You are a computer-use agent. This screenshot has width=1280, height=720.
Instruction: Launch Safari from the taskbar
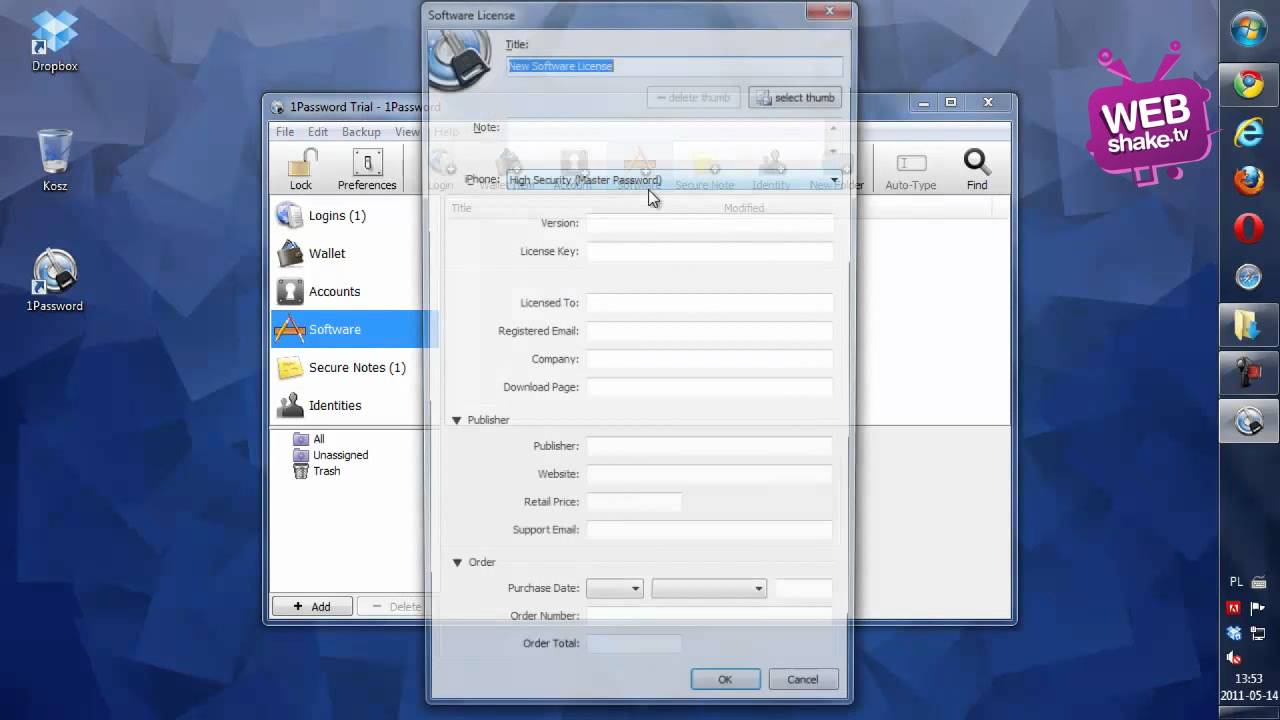tap(1249, 277)
